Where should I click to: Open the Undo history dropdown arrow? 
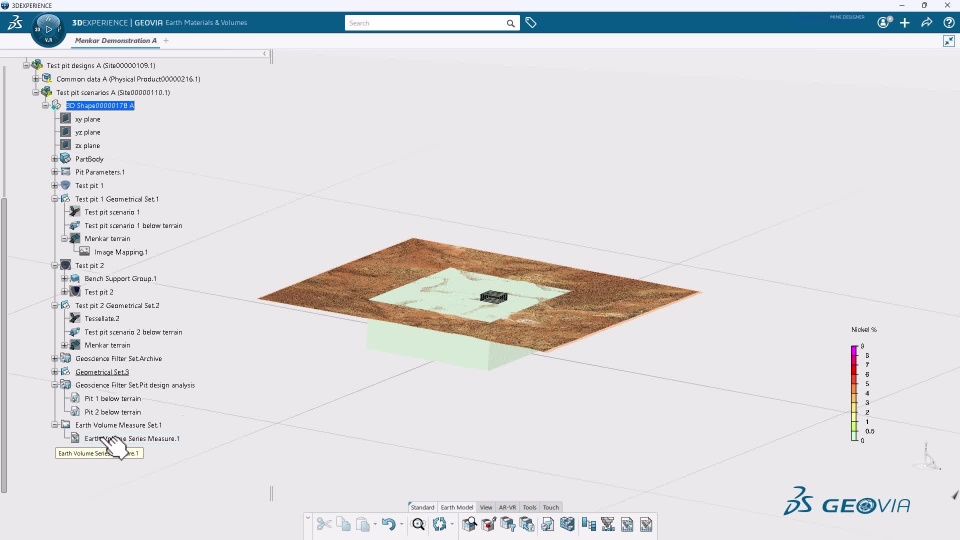(402, 525)
